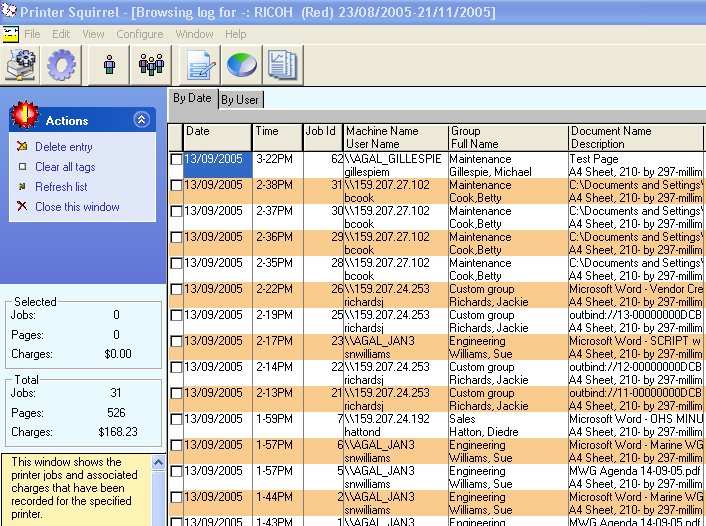
Task: Click user name gillespiem
Action: (x=367, y=172)
